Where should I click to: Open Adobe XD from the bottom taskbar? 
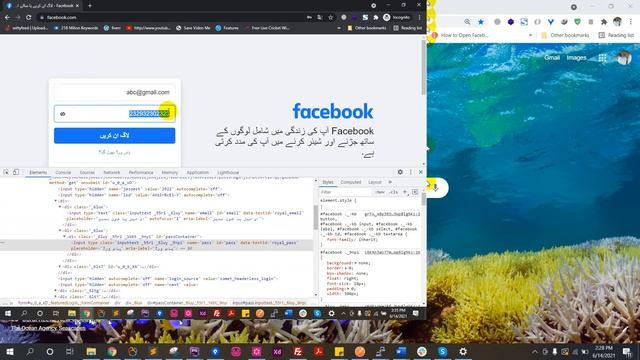[277, 351]
